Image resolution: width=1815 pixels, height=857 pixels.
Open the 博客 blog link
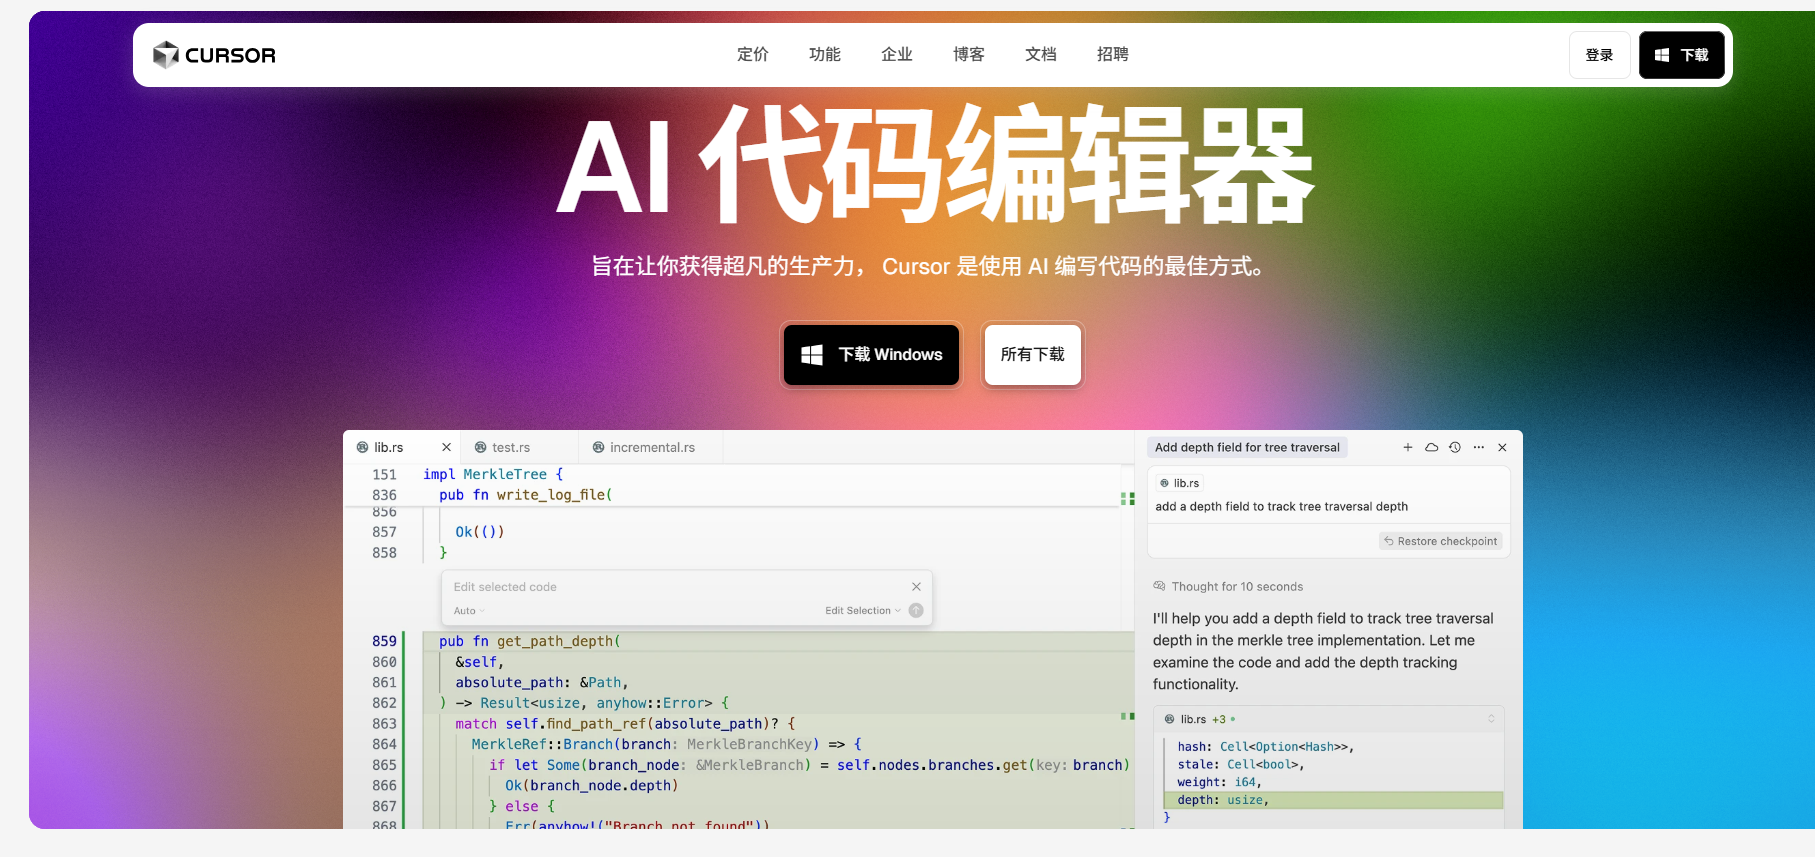969,54
